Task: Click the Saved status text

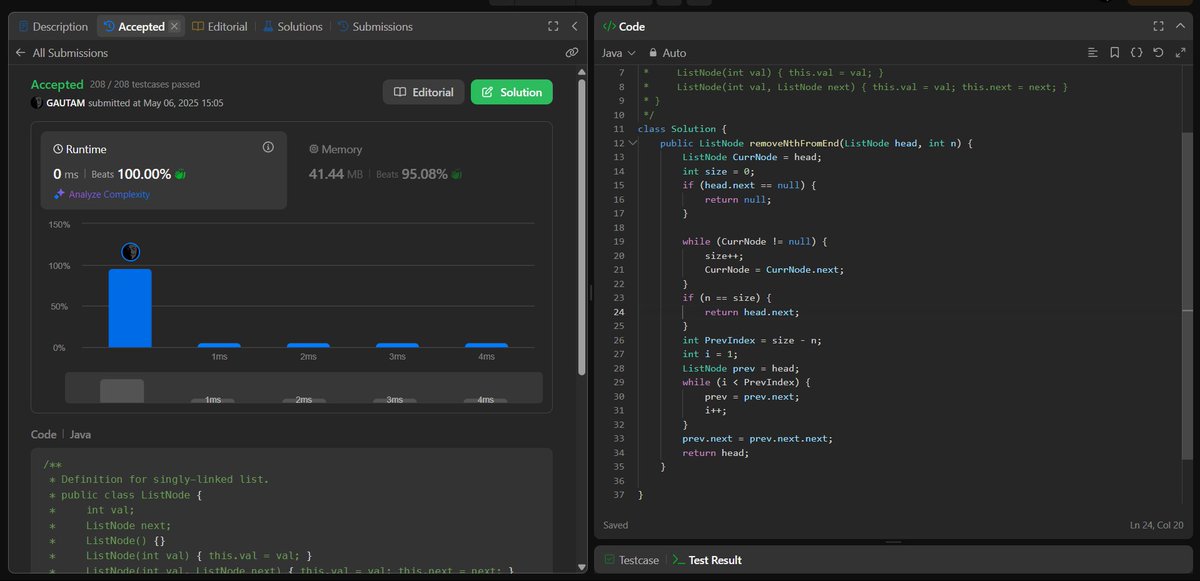Action: coord(618,525)
